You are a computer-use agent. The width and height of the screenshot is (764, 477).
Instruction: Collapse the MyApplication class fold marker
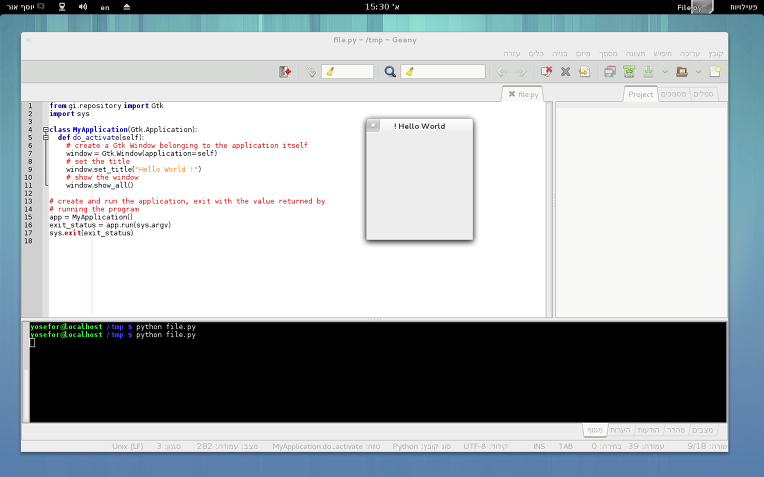pyautogui.click(x=45, y=130)
